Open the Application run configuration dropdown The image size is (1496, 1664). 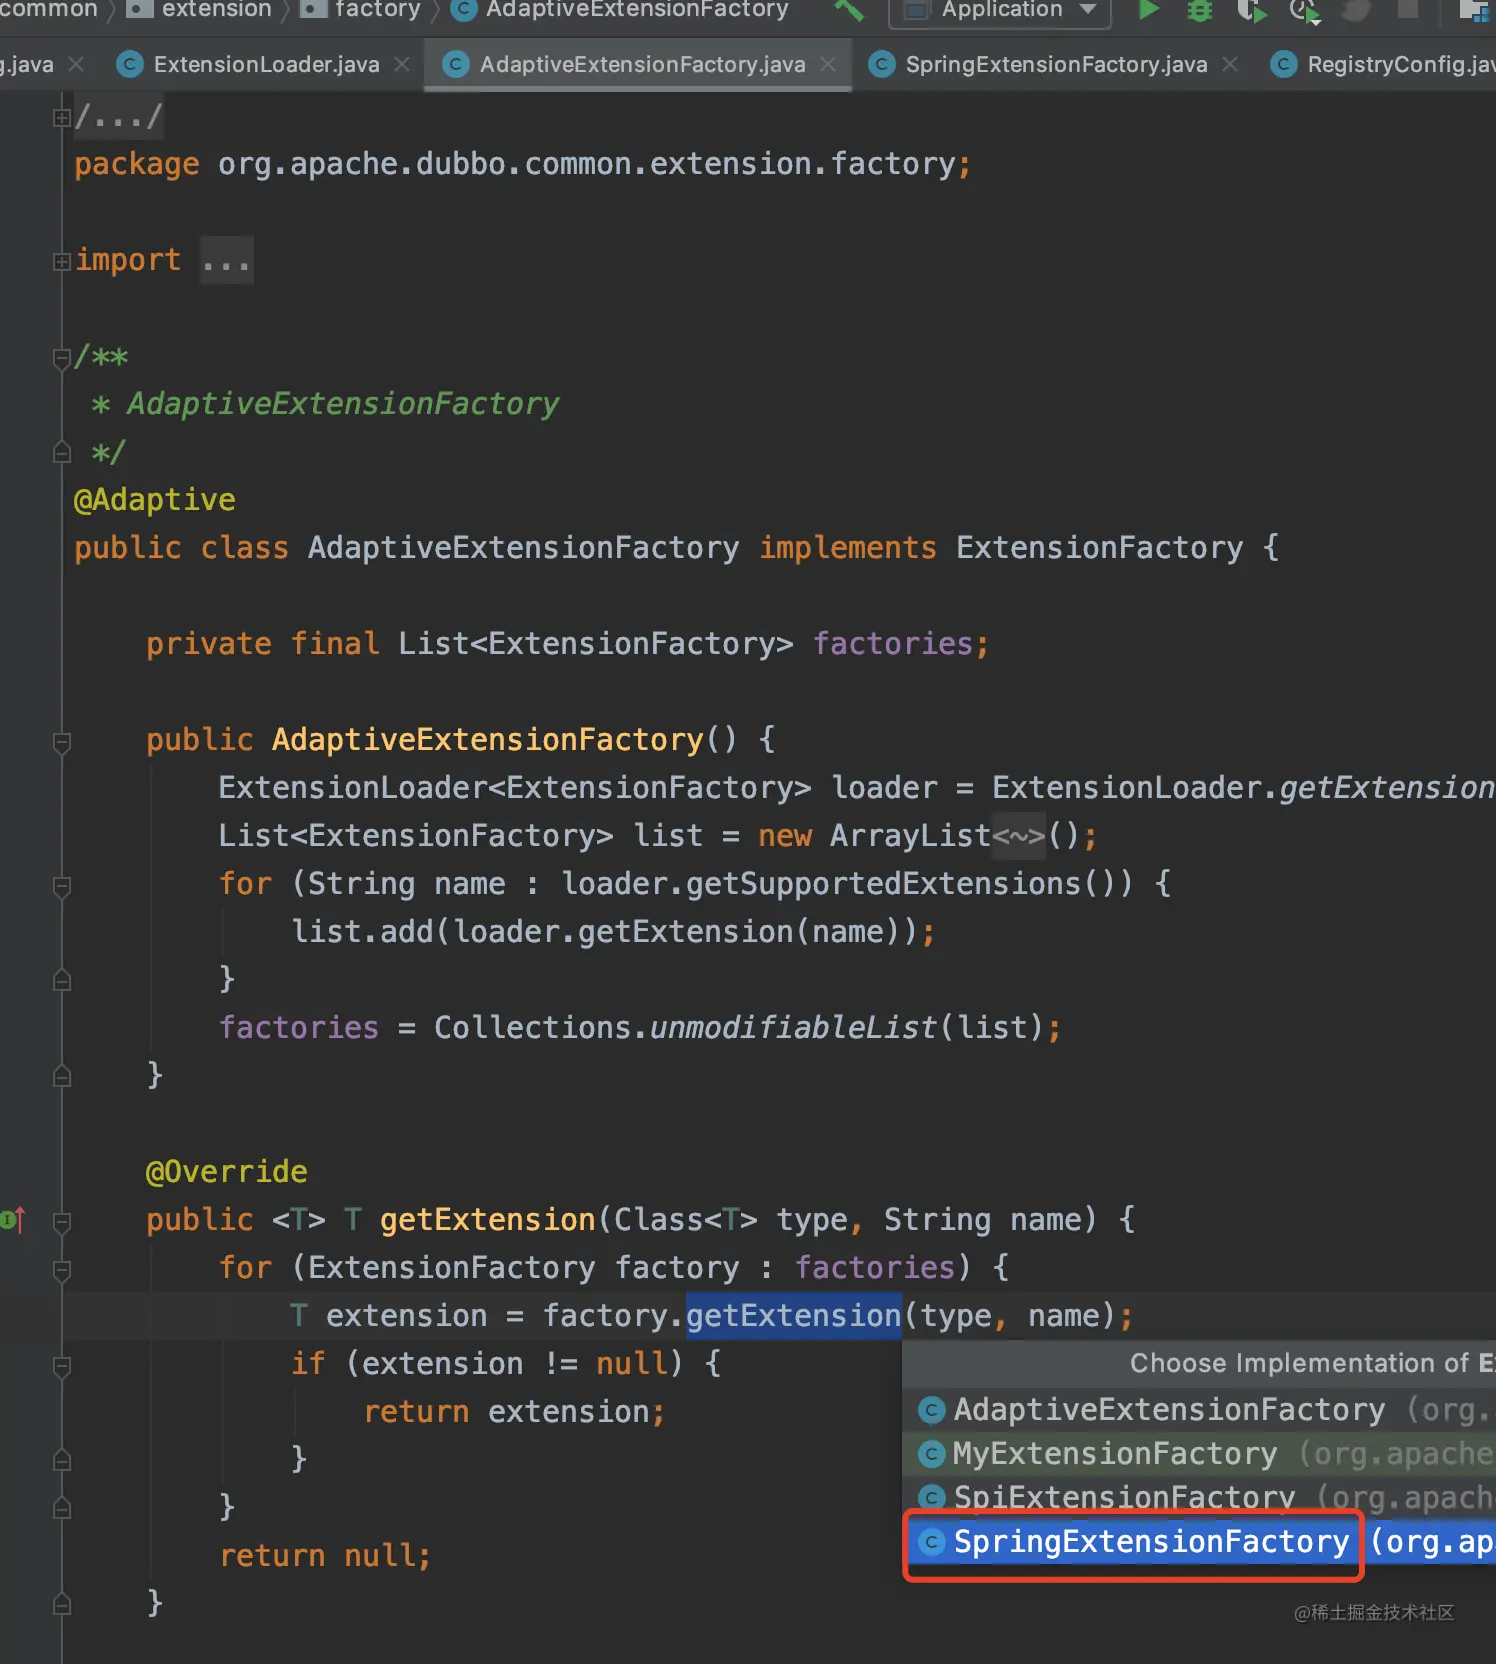click(1000, 11)
